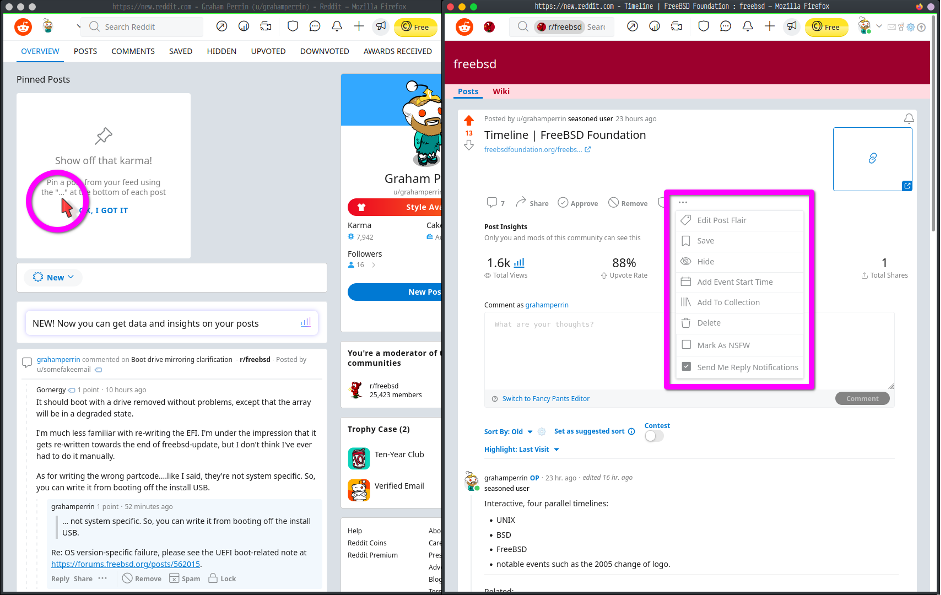The width and height of the screenshot is (941, 595).
Task: Click the Share arrow icon on the post
Action: pyautogui.click(x=520, y=203)
